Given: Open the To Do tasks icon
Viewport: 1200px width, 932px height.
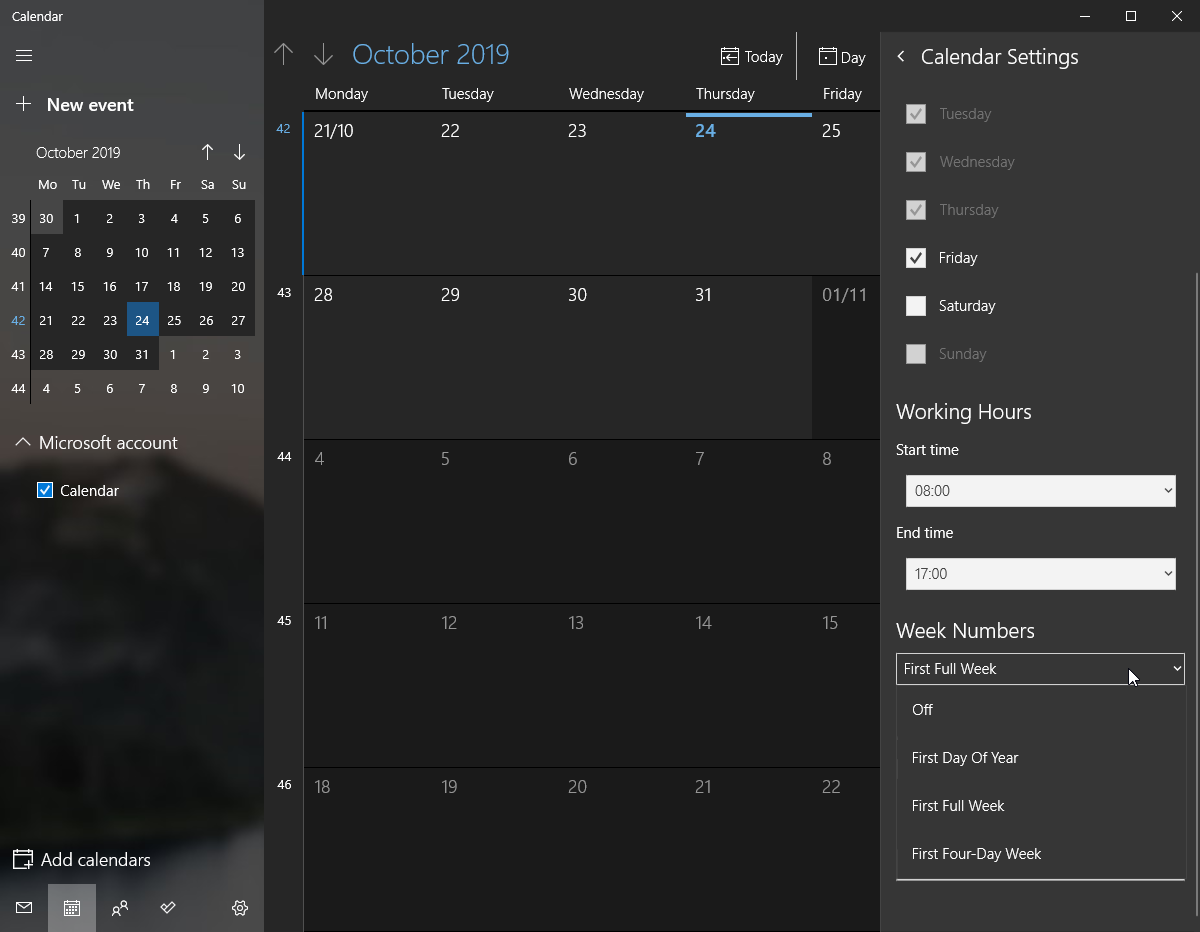Looking at the screenshot, I should (x=168, y=908).
